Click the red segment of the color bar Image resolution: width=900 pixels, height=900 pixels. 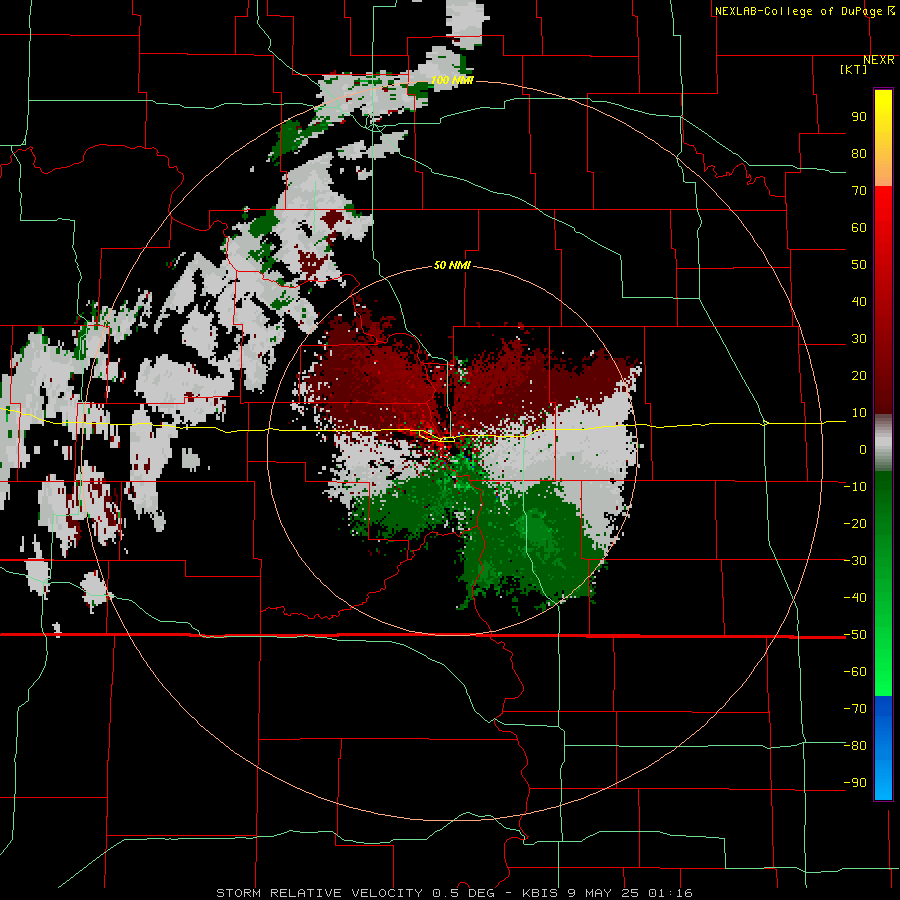point(883,300)
